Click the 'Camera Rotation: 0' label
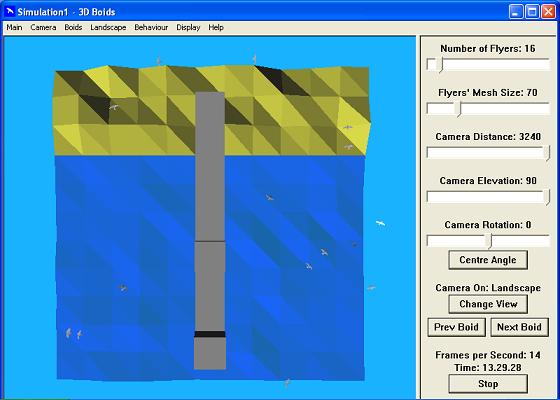This screenshot has width=560, height=400. tap(488, 225)
